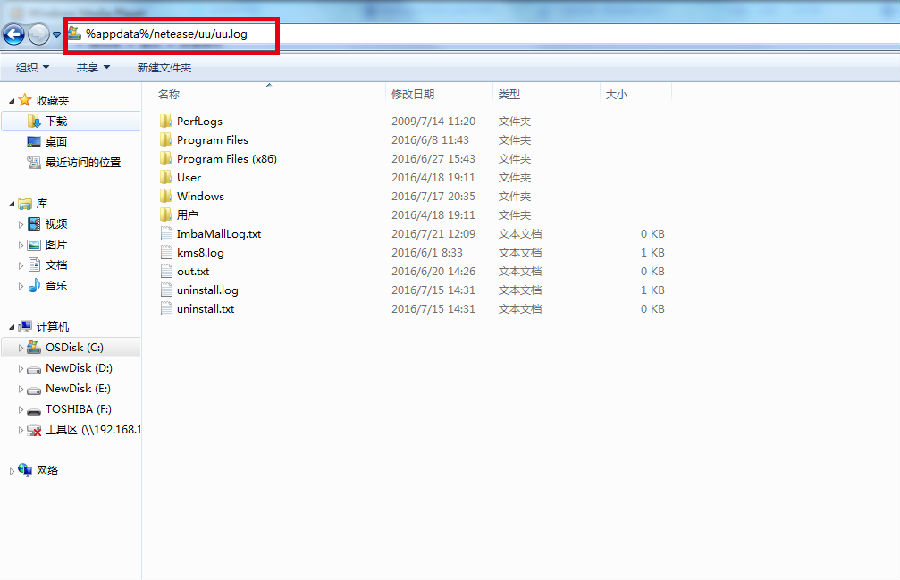
Task: Open the 组织 toolbar menu
Action: (x=32, y=67)
